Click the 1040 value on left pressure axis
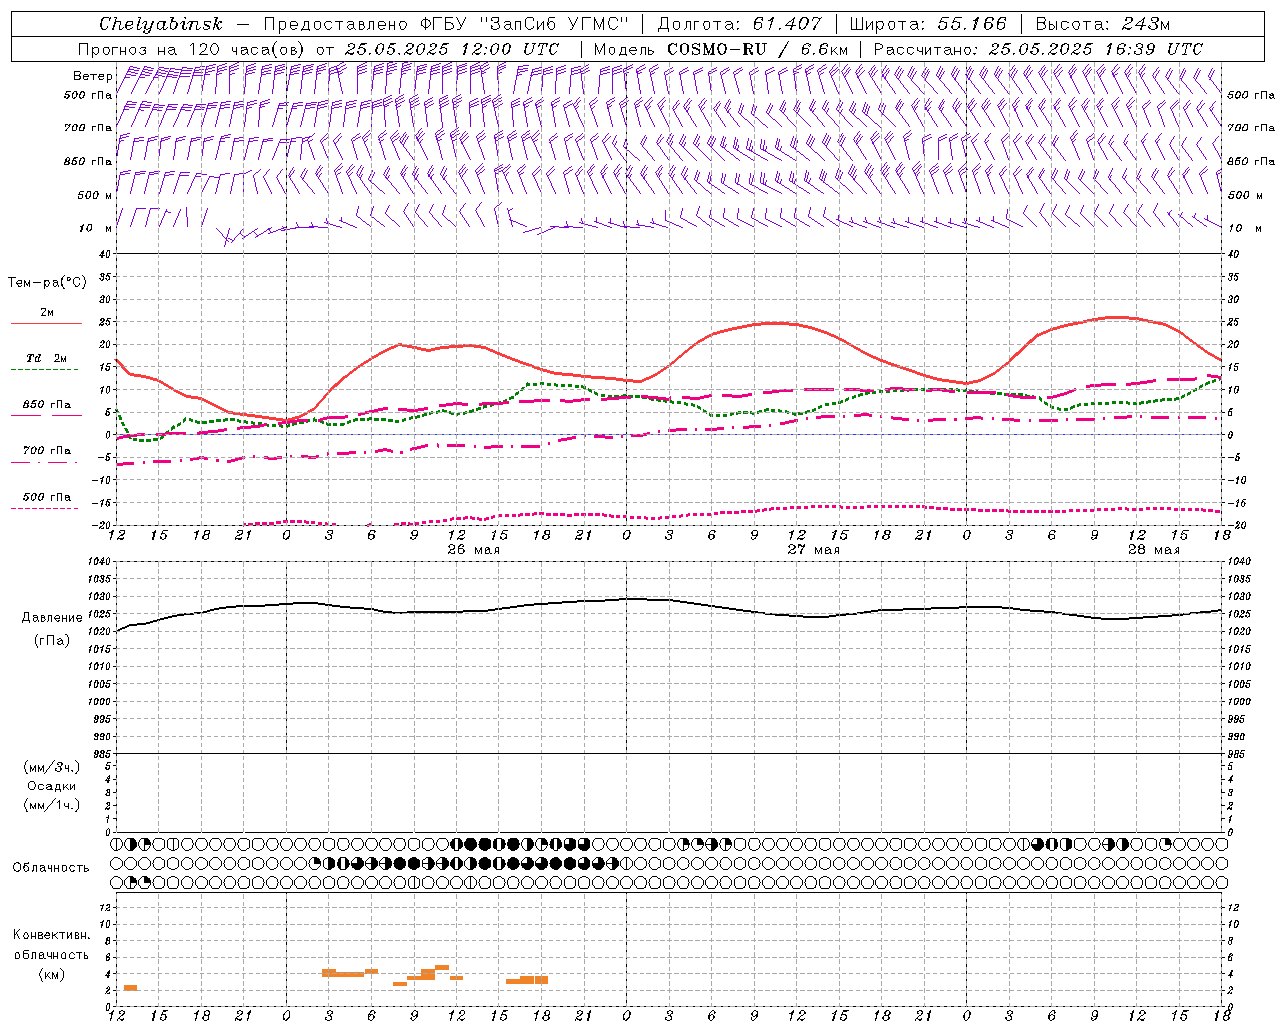This screenshot has width=1280, height=1024. point(98,561)
